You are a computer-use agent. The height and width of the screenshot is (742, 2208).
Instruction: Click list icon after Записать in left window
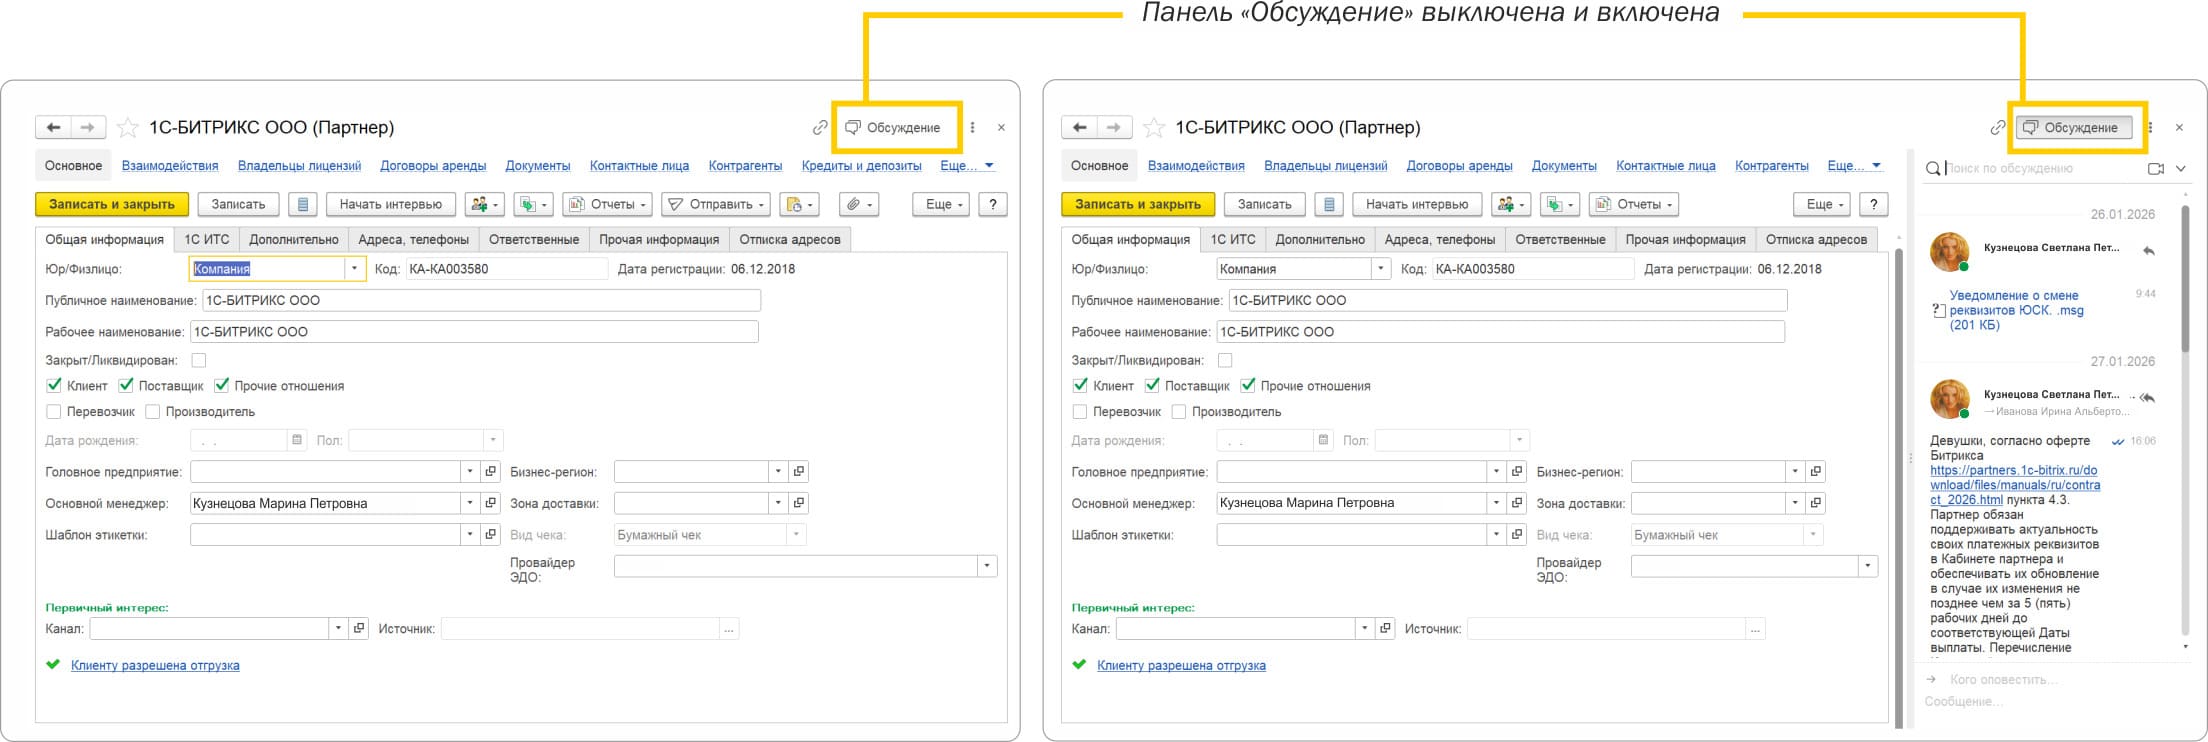tap(303, 204)
